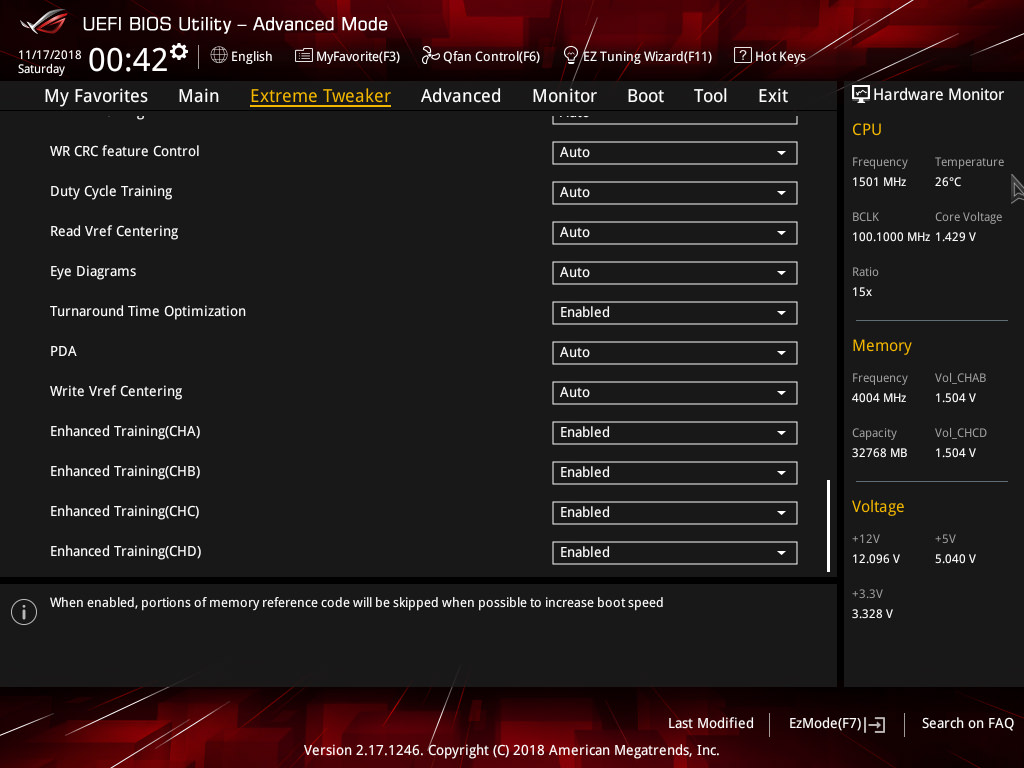
Task: Select the Duty Cycle Training label
Action: 111,191
